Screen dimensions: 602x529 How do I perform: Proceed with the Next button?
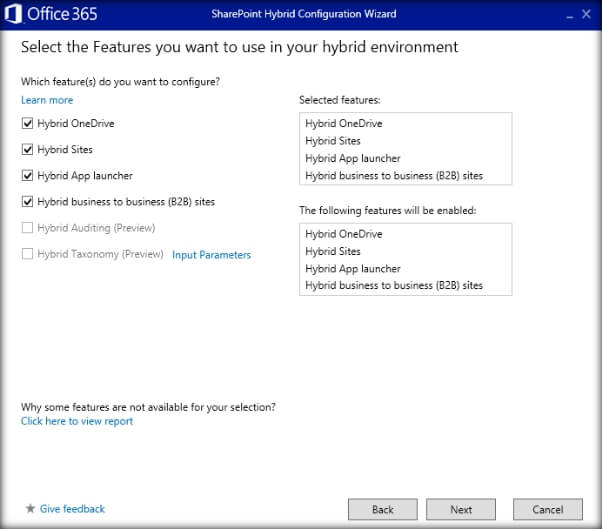461,509
